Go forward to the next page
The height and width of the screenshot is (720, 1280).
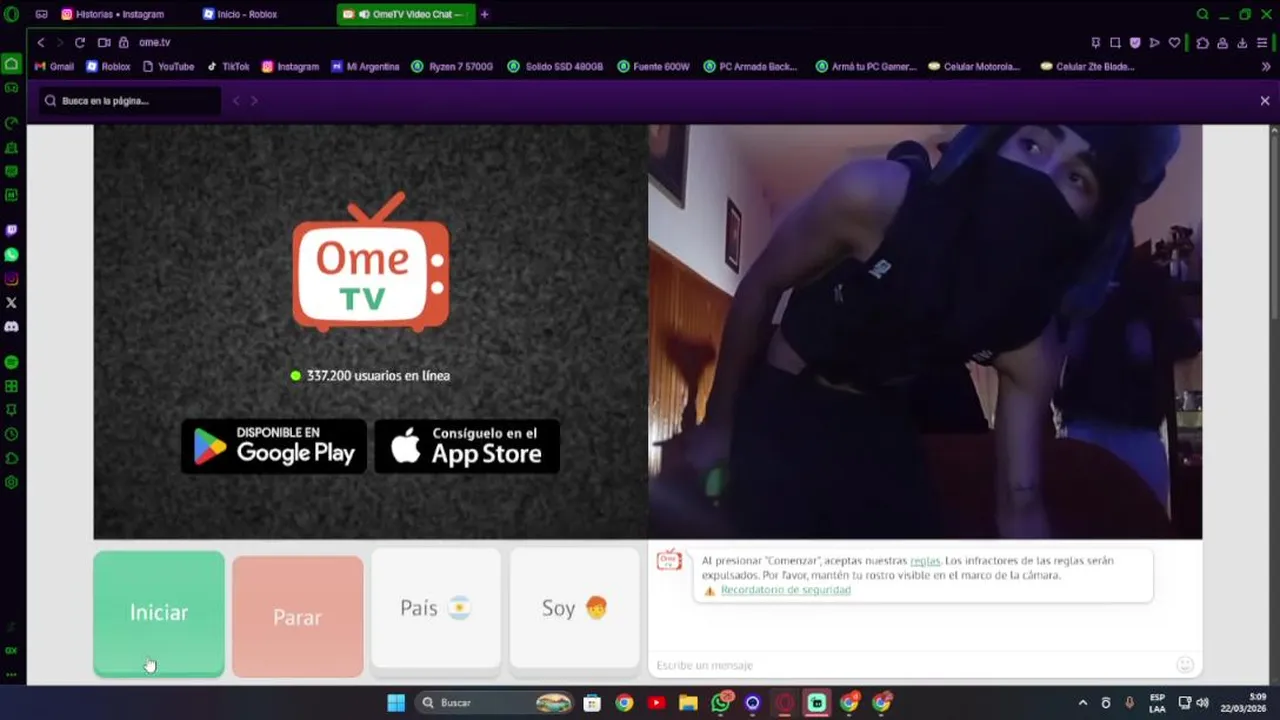click(60, 42)
